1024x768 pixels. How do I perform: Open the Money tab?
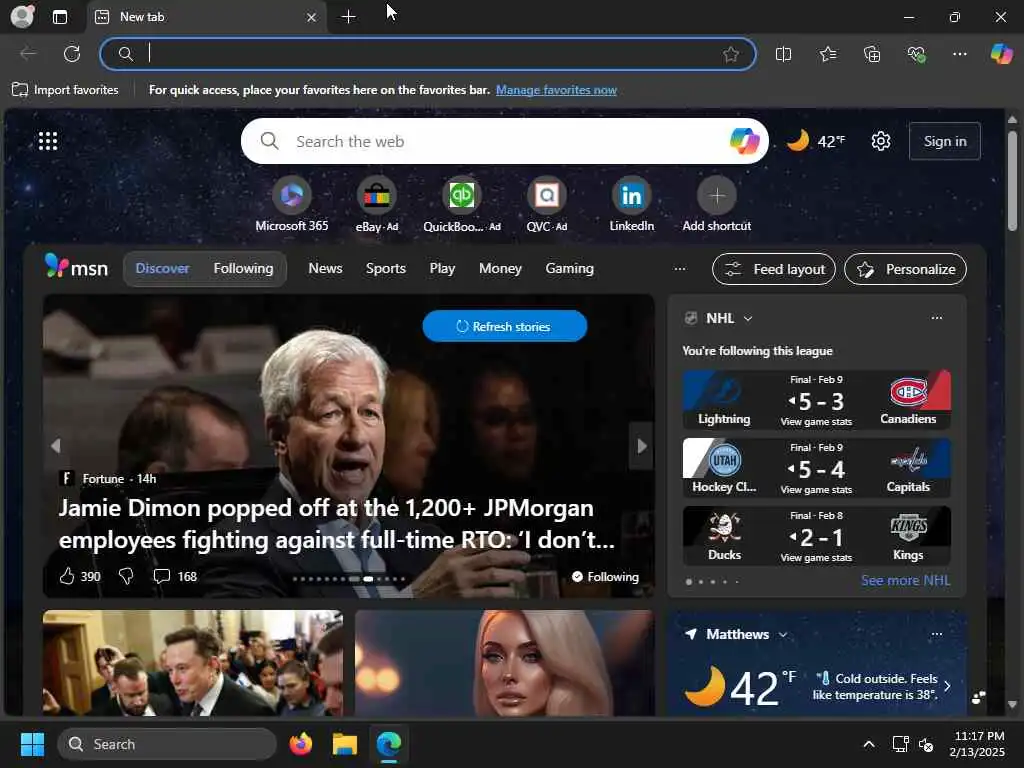[x=500, y=268]
